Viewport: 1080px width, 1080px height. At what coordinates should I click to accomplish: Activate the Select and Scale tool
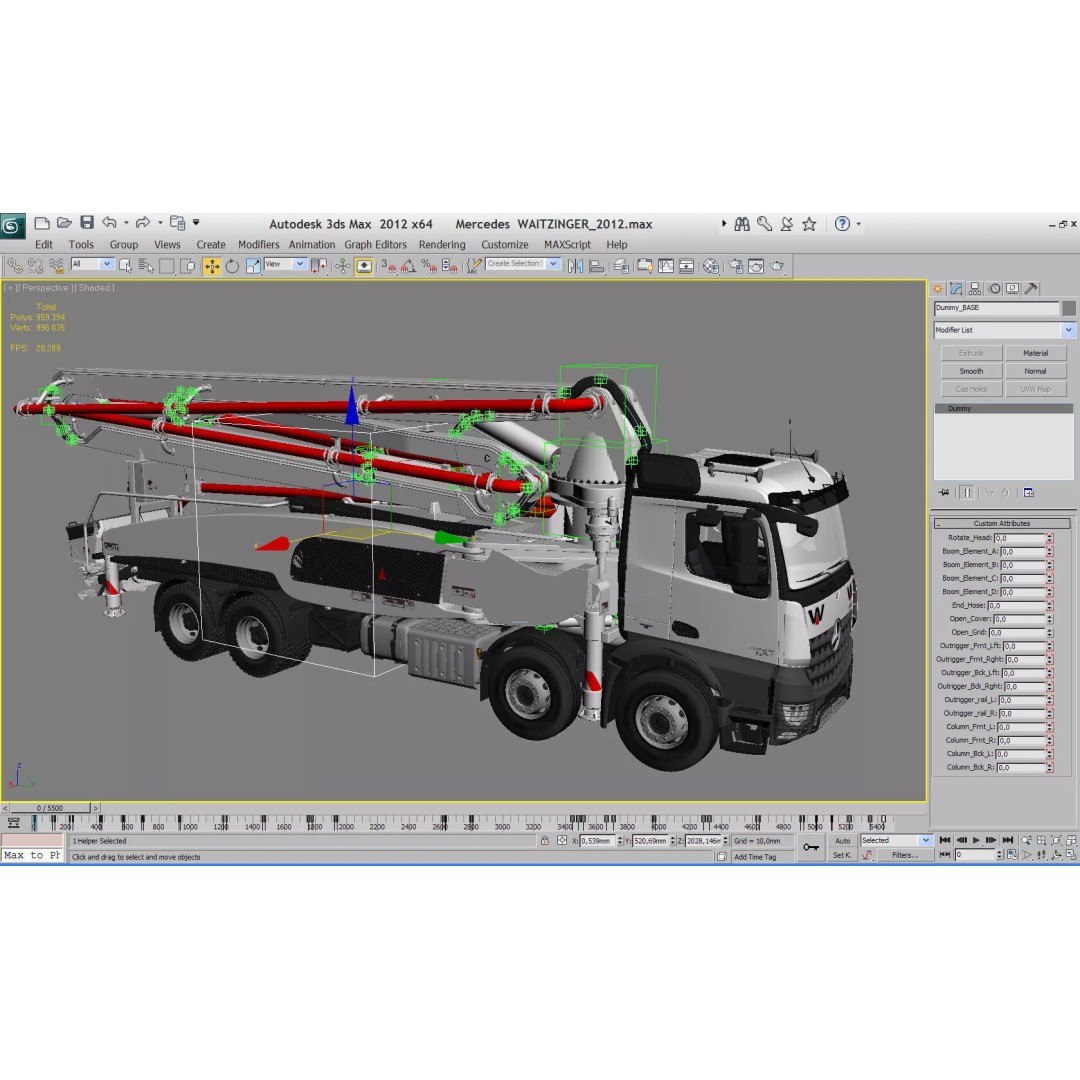[253, 266]
